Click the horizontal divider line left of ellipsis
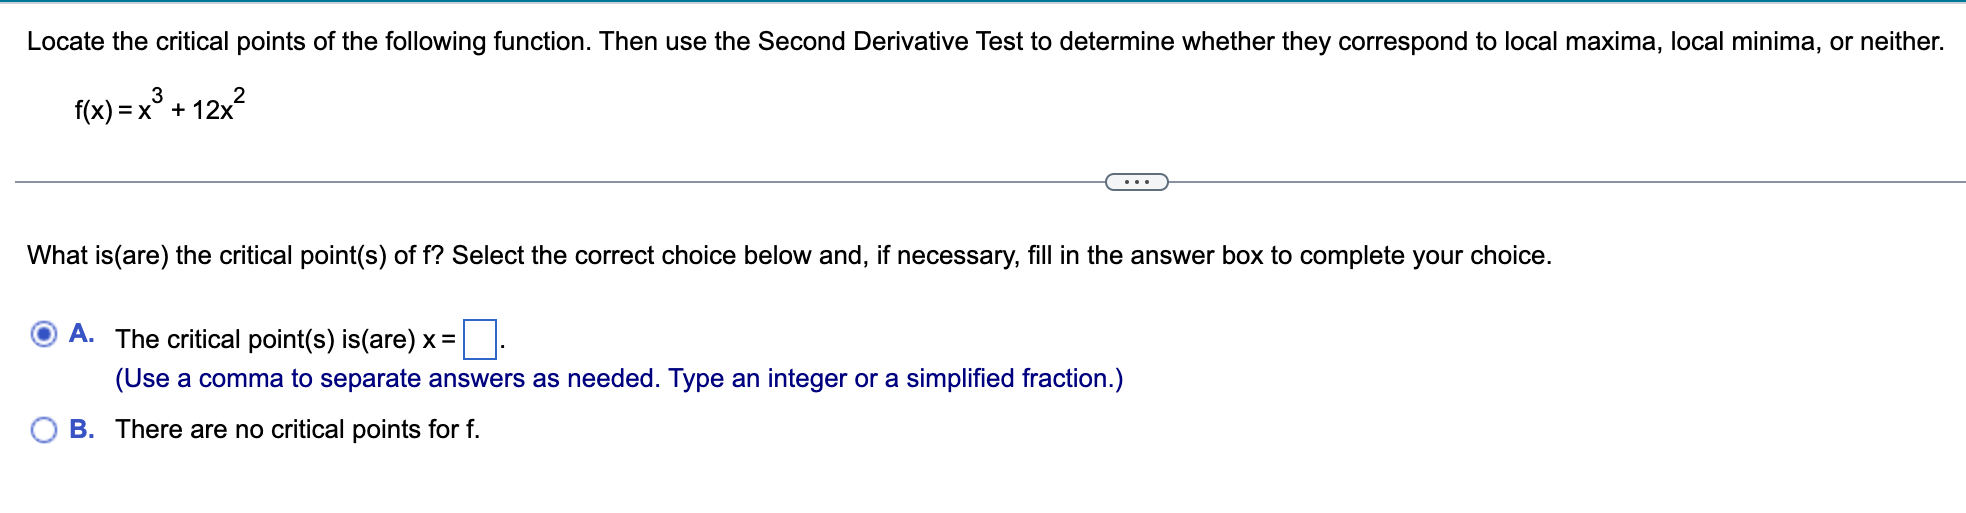This screenshot has width=1966, height=513. coord(560,182)
